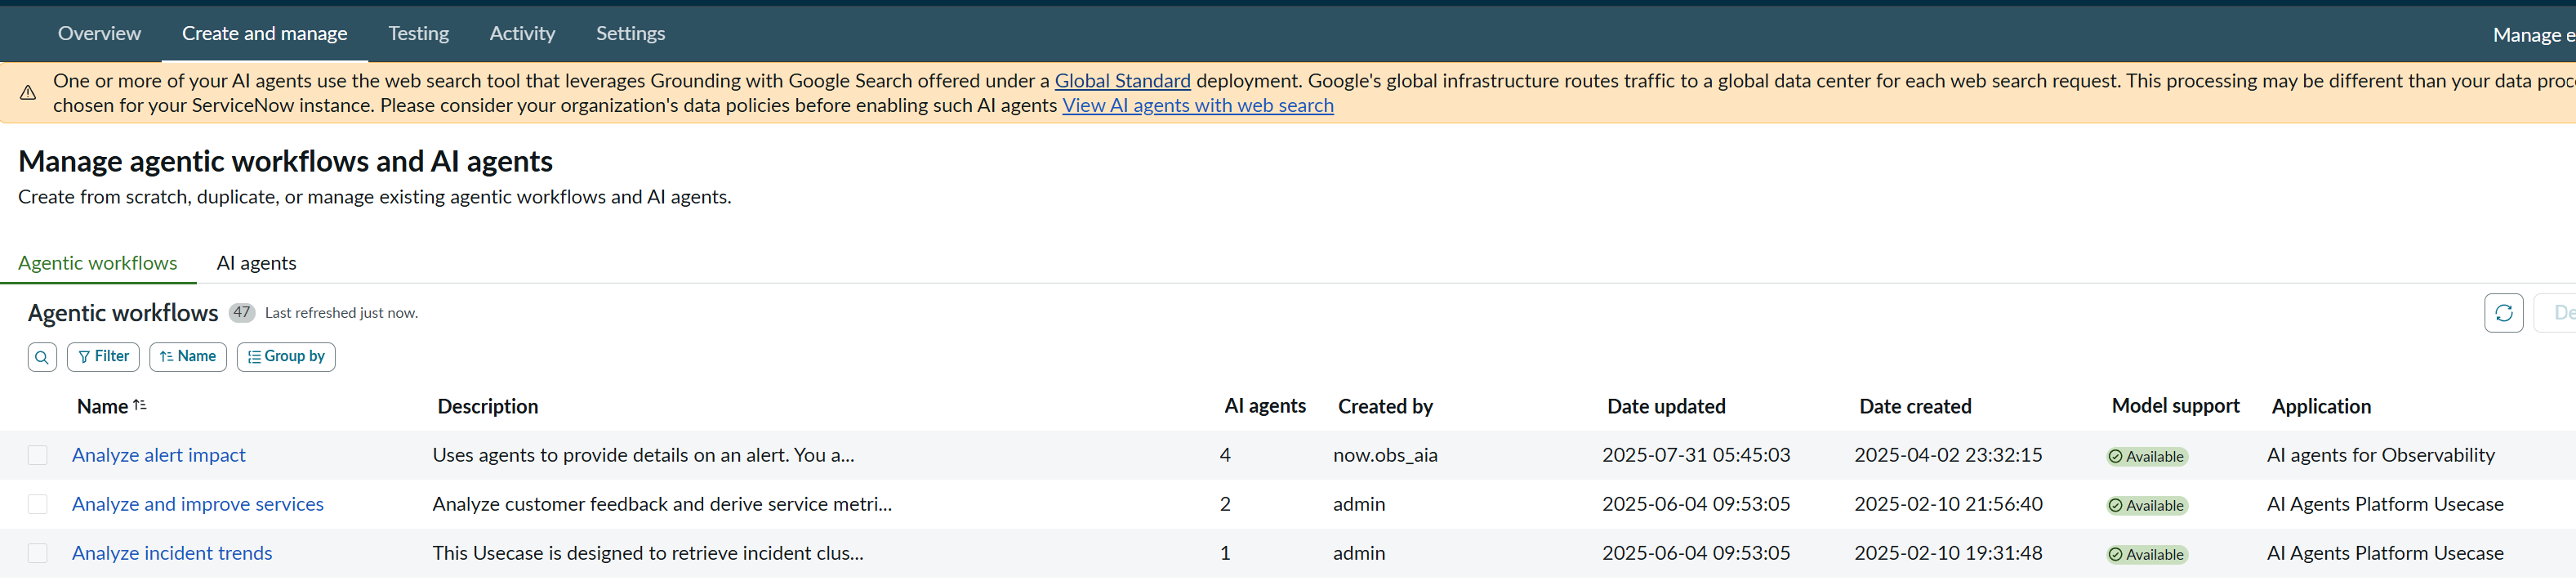Click the refresh list icon button
Screen dimensions: 2576x581
tap(2503, 313)
